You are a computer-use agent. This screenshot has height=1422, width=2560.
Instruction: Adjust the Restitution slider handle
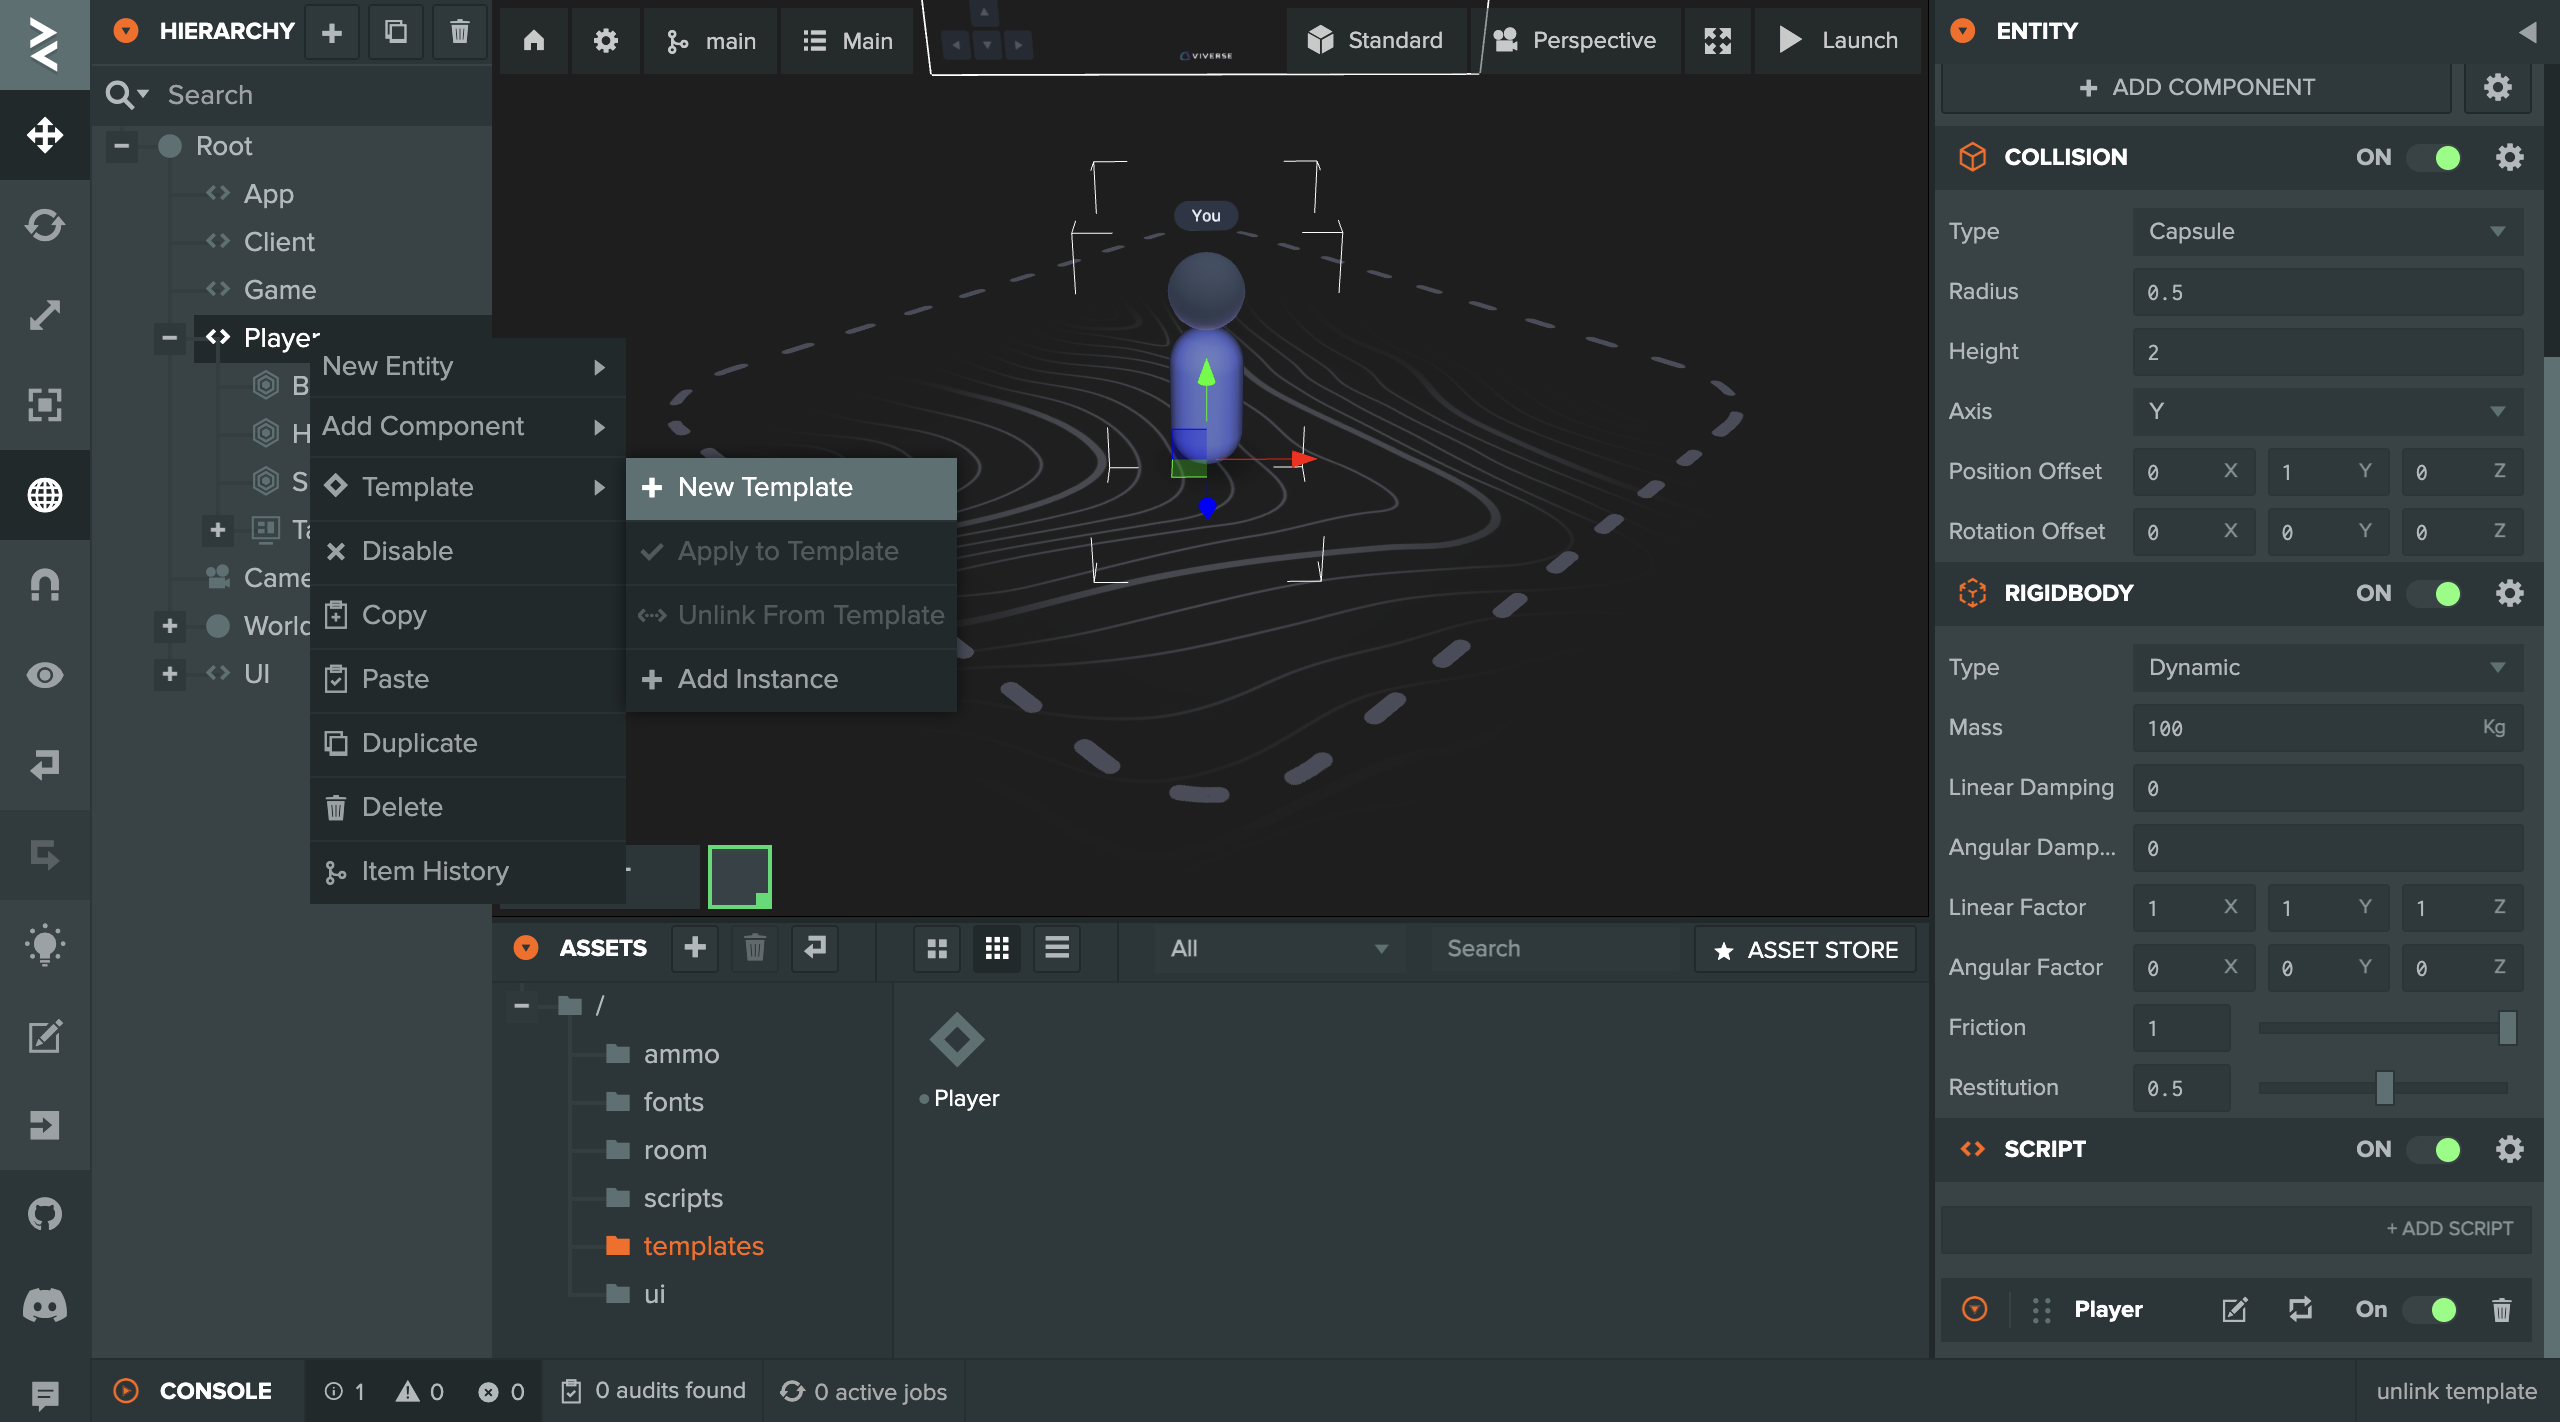pos(2384,1088)
